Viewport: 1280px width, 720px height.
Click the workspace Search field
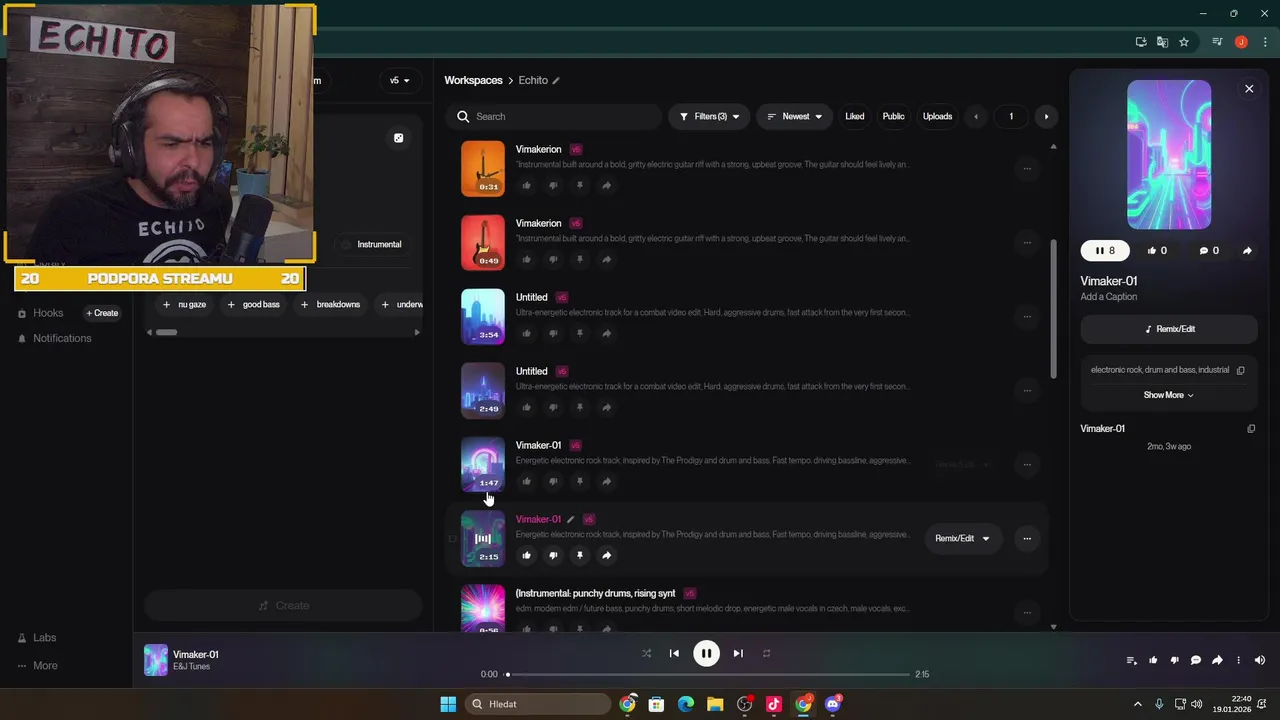coord(553,116)
